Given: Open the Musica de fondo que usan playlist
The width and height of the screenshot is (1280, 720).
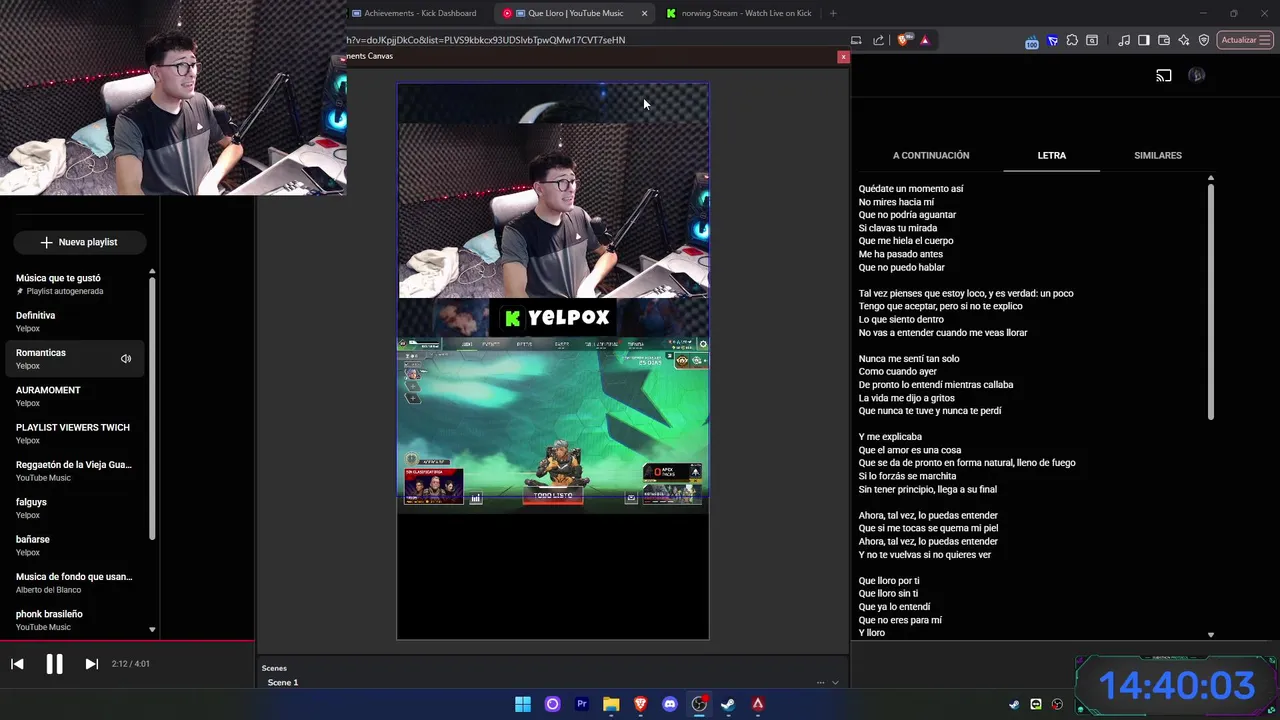Looking at the screenshot, I should click(75, 583).
